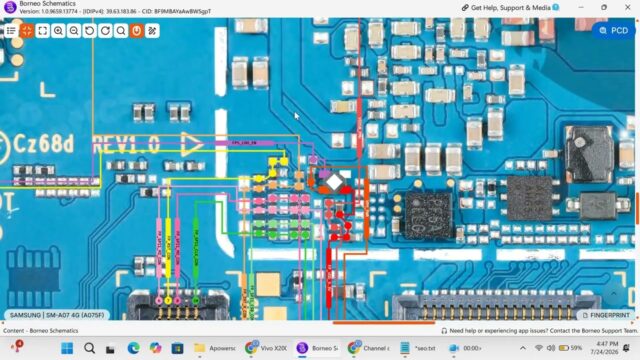640x360 pixels.
Task: Switch to Borneo Schematics taskbar item
Action: (318, 348)
